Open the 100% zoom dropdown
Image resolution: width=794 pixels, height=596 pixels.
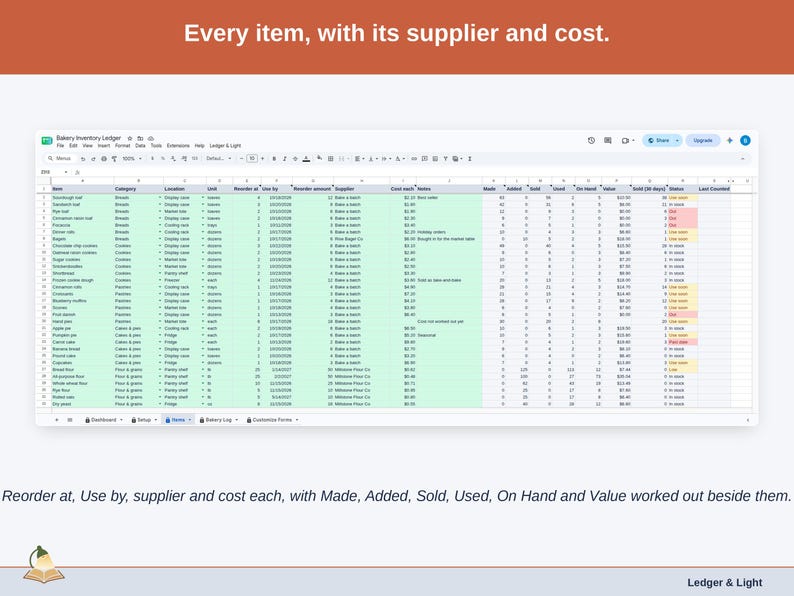click(132, 158)
